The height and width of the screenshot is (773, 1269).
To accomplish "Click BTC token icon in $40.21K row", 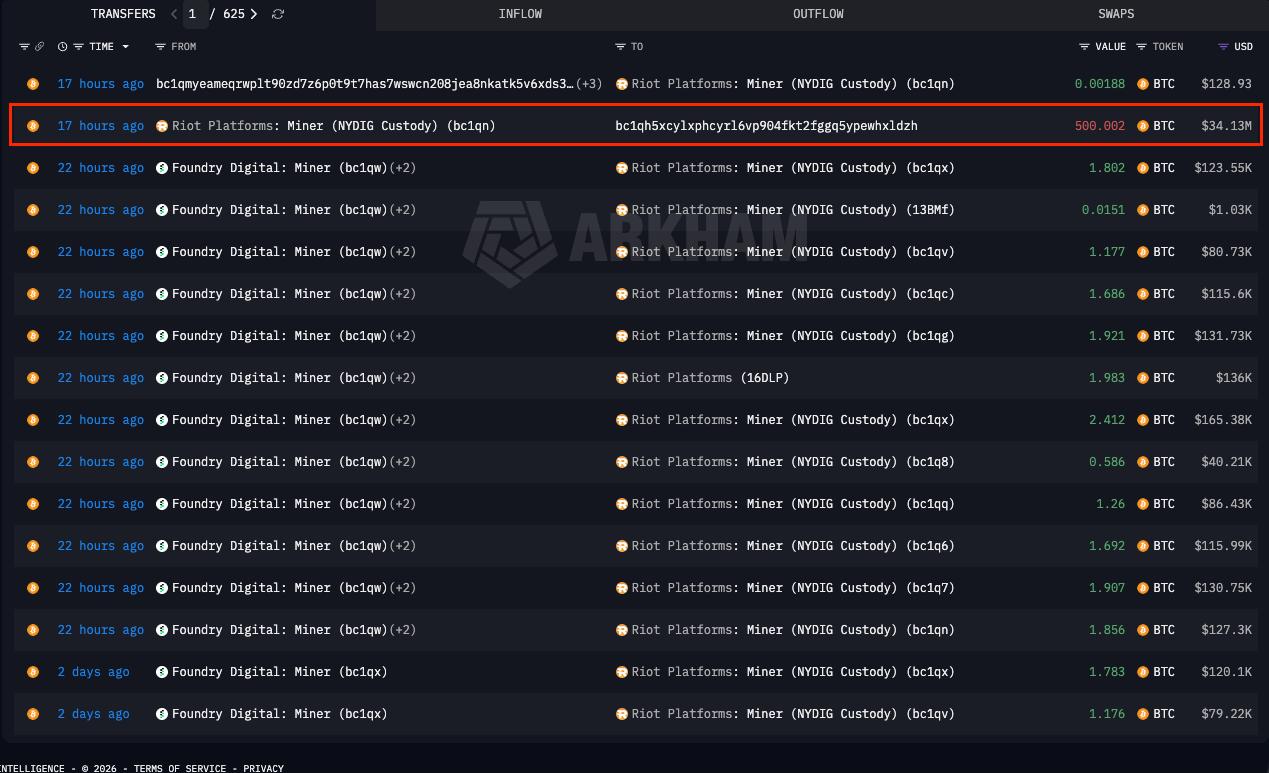I will click(x=1143, y=462).
